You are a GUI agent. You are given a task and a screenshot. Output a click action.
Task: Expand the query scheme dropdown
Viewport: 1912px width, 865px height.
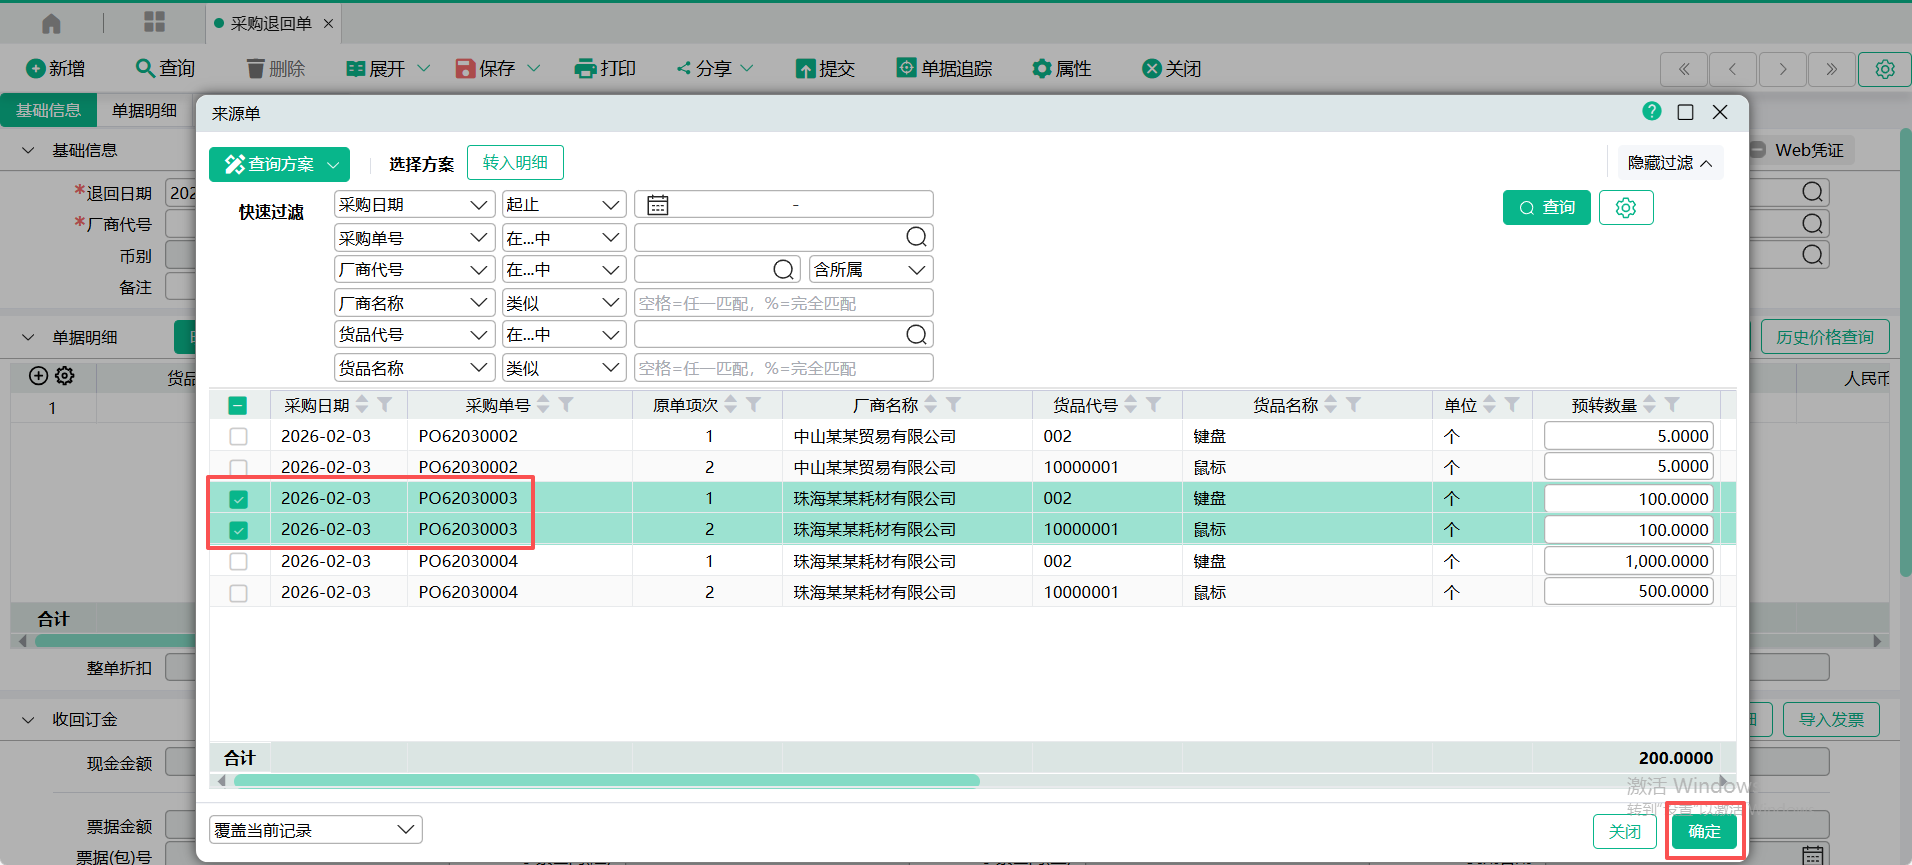334,165
